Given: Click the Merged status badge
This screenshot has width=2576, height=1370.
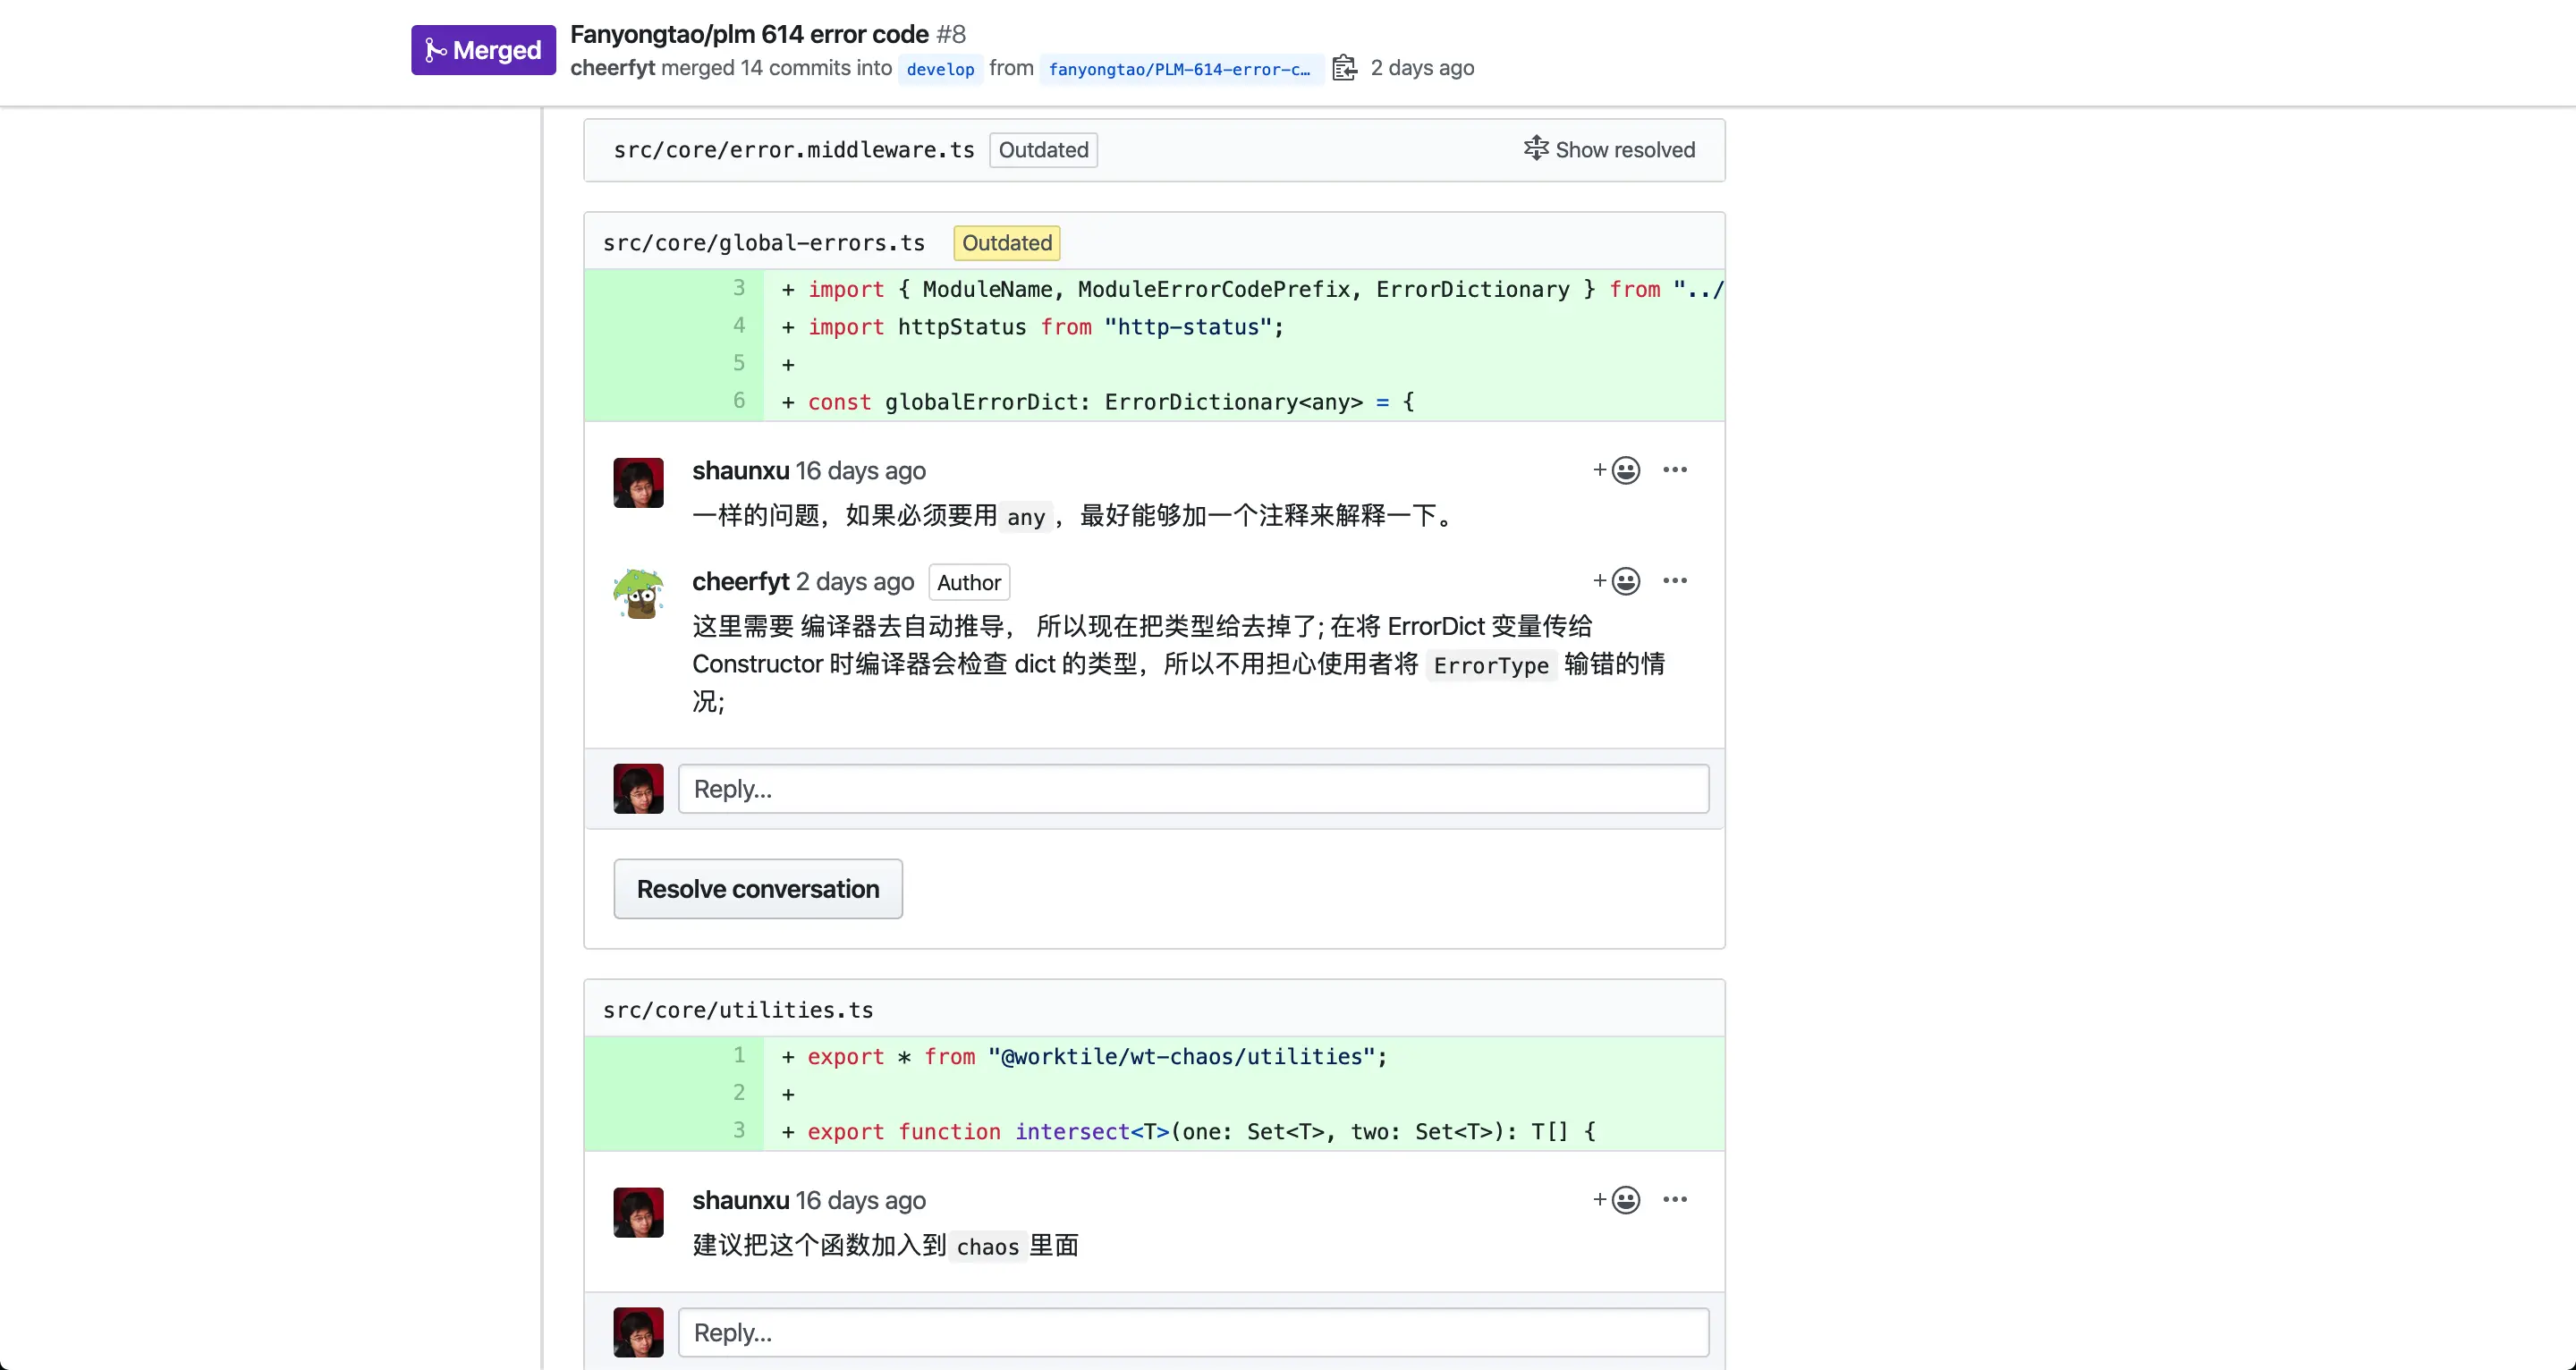Looking at the screenshot, I should coord(483,50).
